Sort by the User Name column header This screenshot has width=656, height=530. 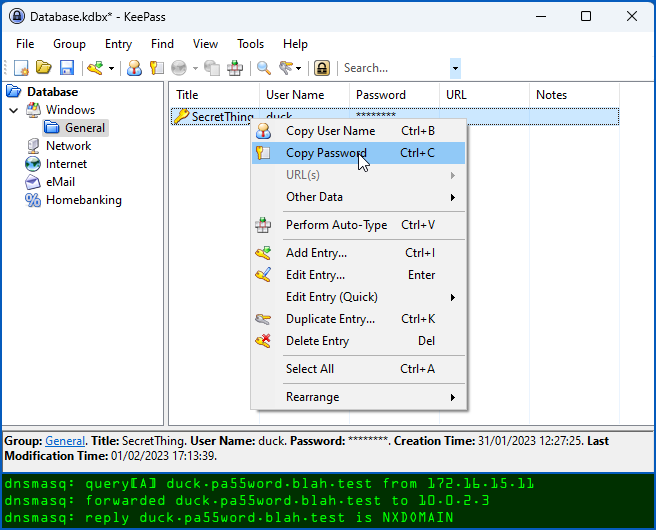click(305, 95)
